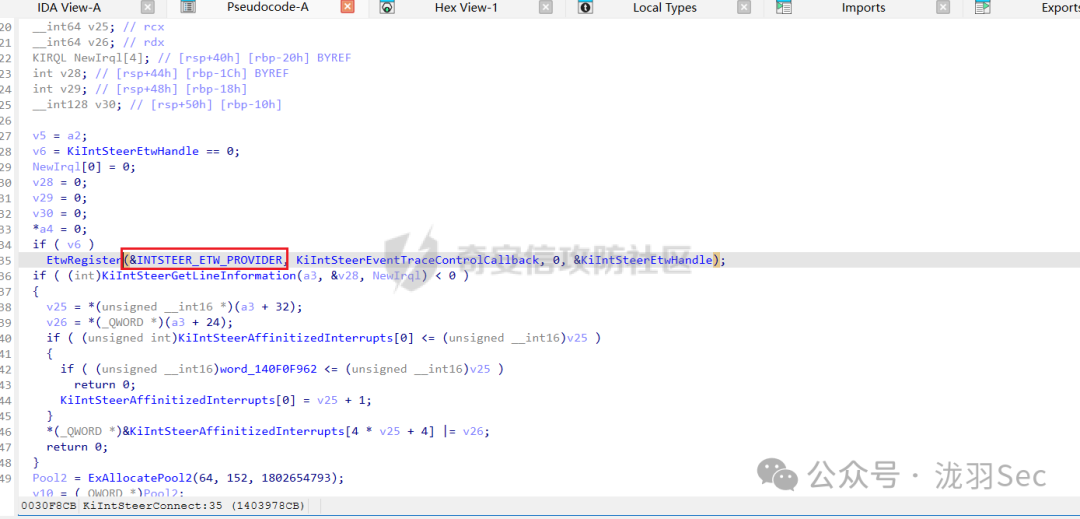Image resolution: width=1080 pixels, height=519 pixels.
Task: Close the Pseudocode-A tab with red X
Action: coord(348,8)
